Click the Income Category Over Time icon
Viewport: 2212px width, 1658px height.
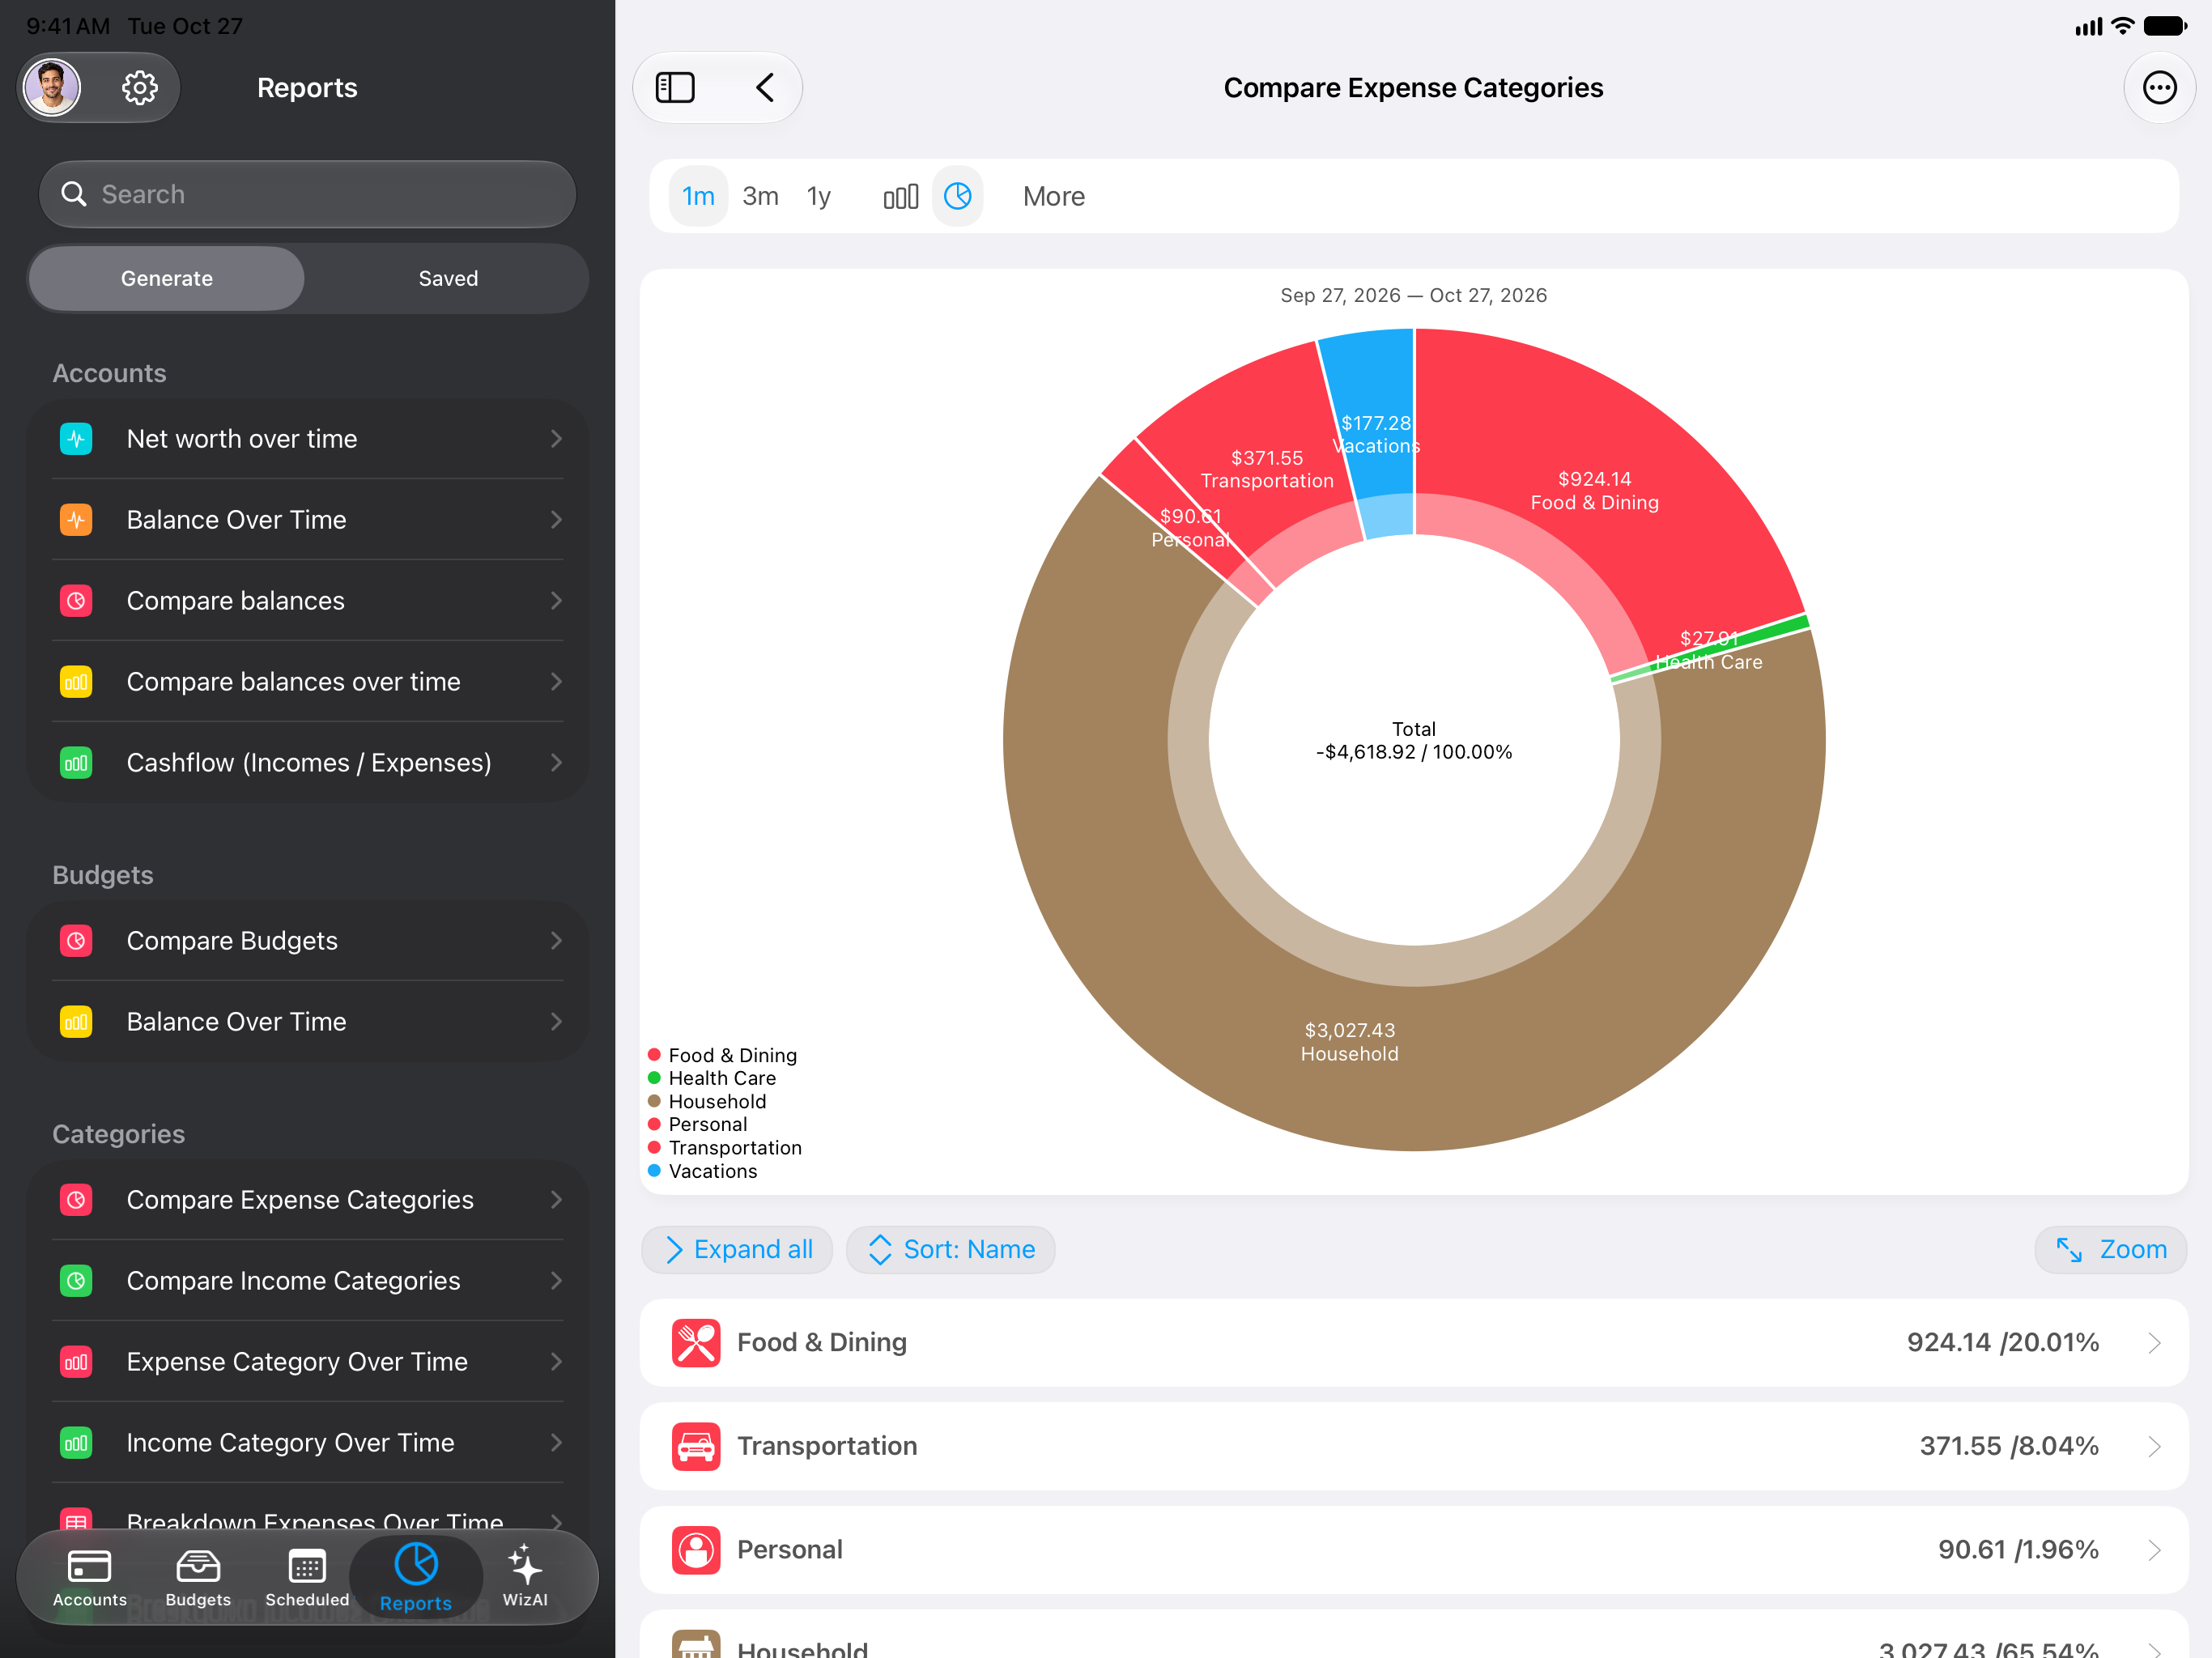click(76, 1442)
